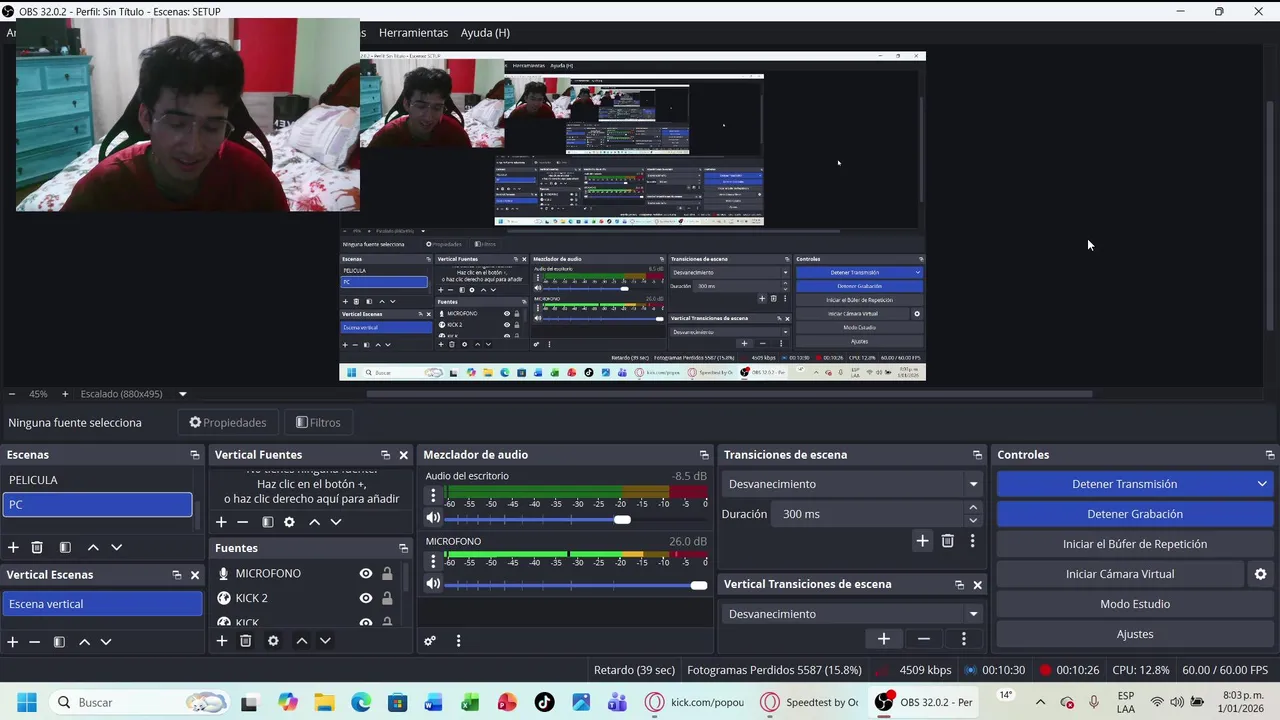Click Iniciar el Búfer de Repetición
Viewport: 1280px width, 720px height.
coord(1134,544)
